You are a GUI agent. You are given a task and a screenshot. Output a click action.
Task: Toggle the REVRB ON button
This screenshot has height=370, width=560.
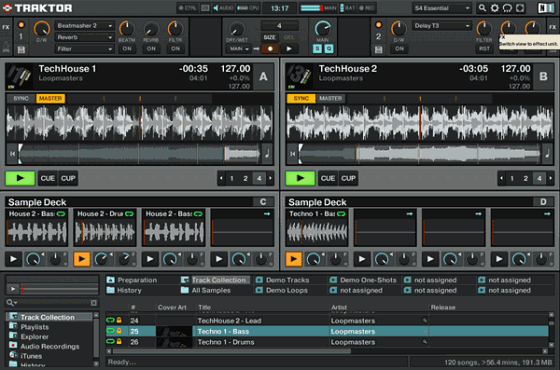tap(151, 49)
